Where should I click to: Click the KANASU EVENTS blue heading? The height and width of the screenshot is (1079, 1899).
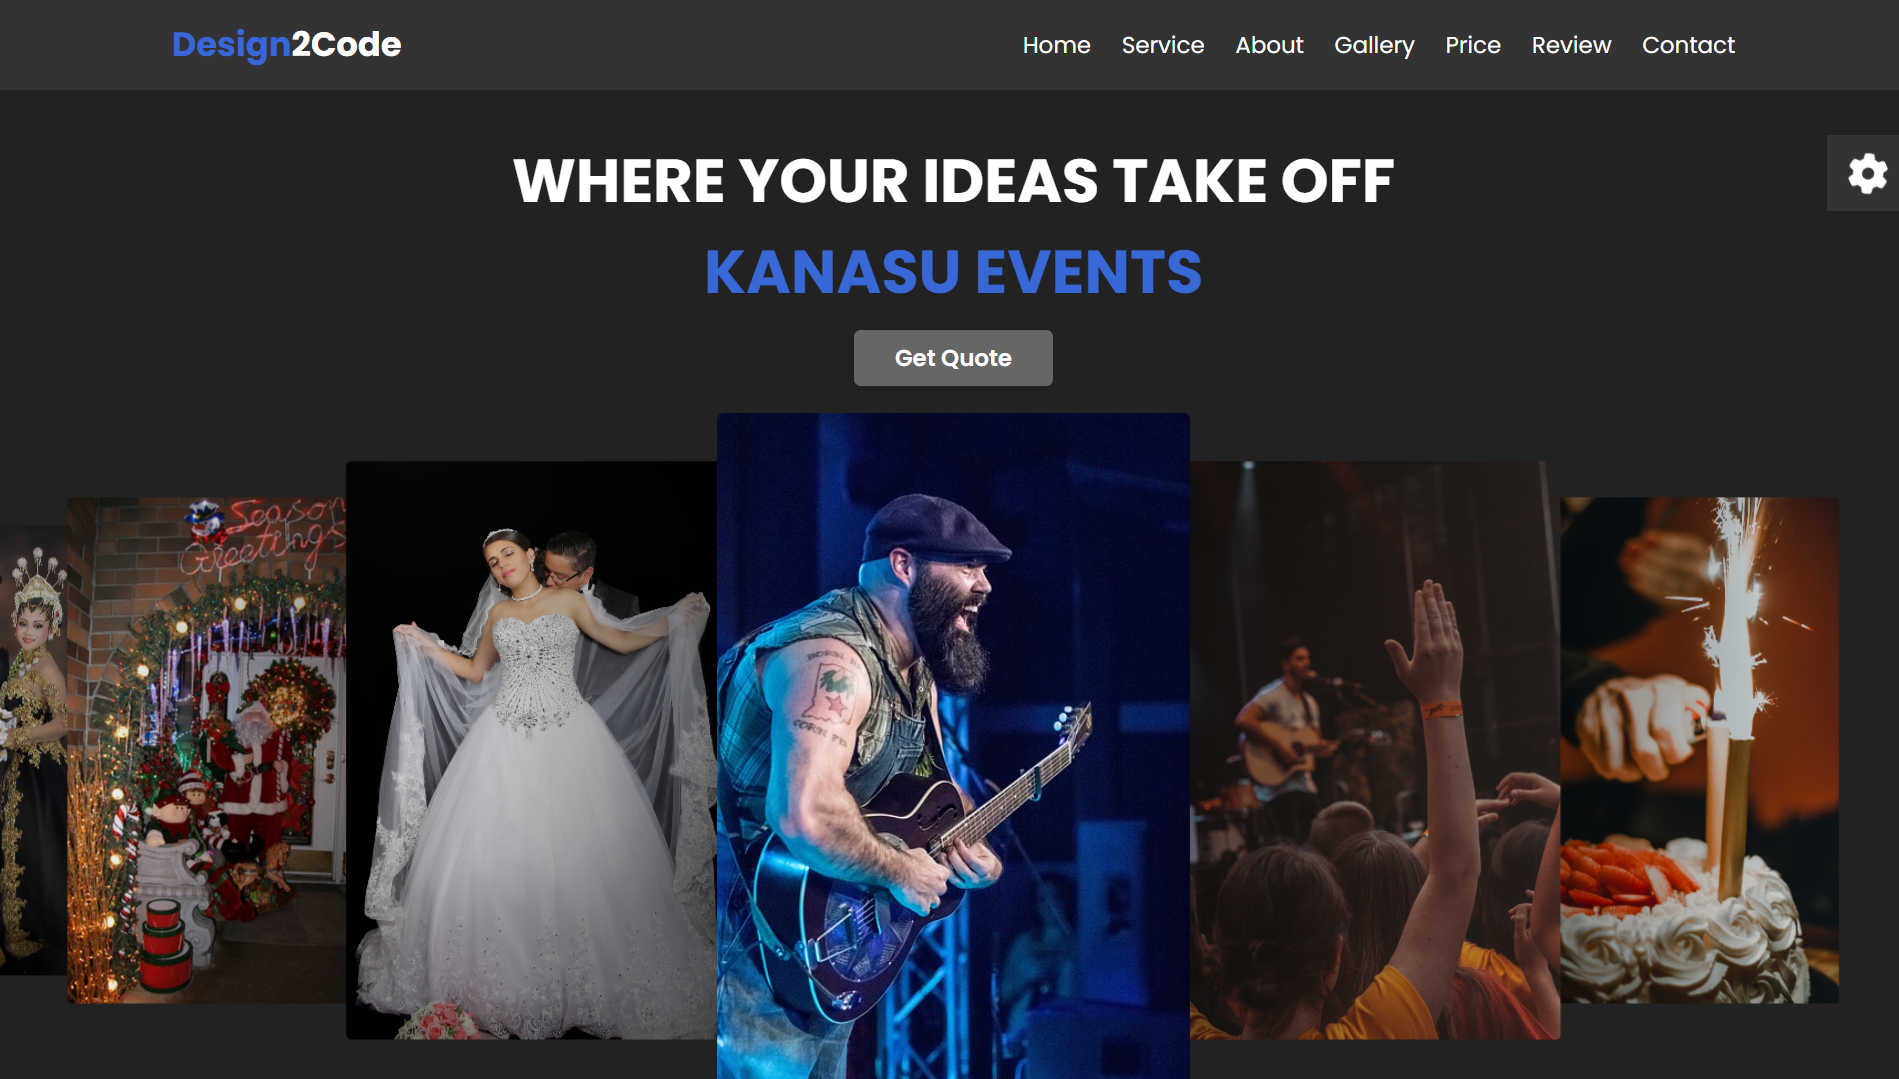coord(953,272)
